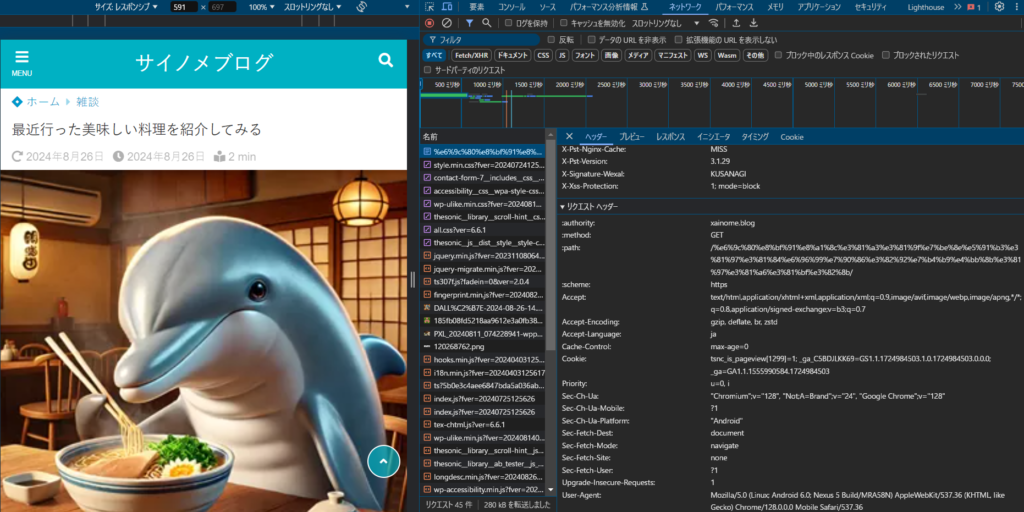Switch to the ソース Sources tab
1024x512 pixels.
[547, 7]
